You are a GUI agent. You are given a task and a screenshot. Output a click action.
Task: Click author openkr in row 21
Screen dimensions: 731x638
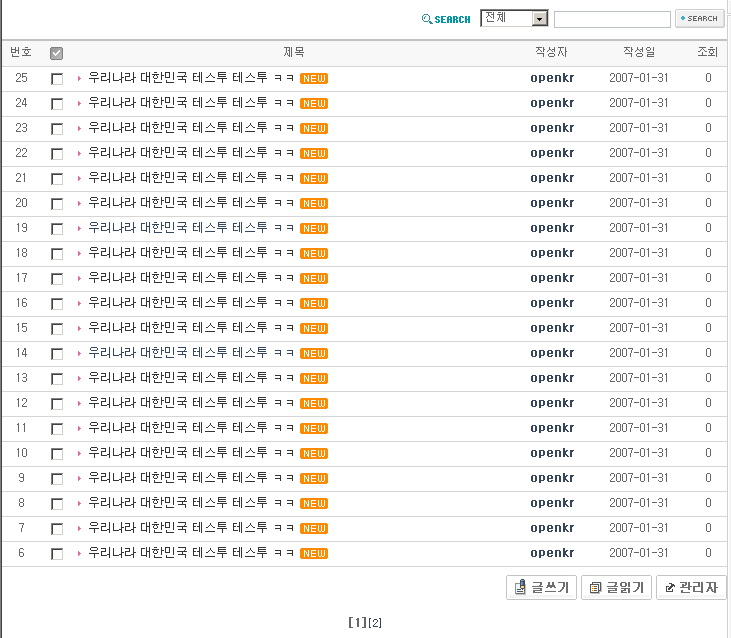point(552,178)
